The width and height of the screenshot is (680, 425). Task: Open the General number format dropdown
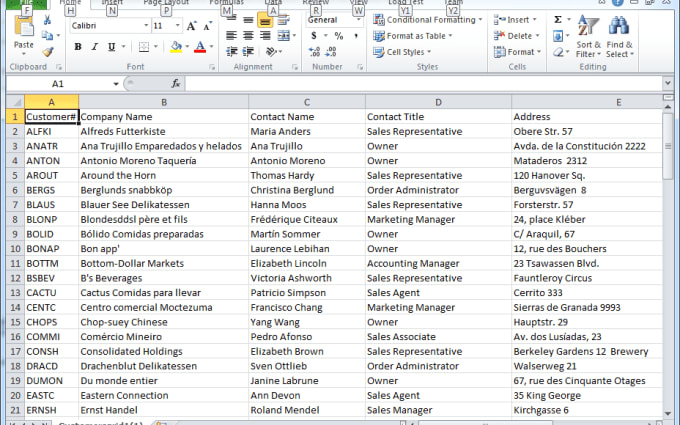359,20
